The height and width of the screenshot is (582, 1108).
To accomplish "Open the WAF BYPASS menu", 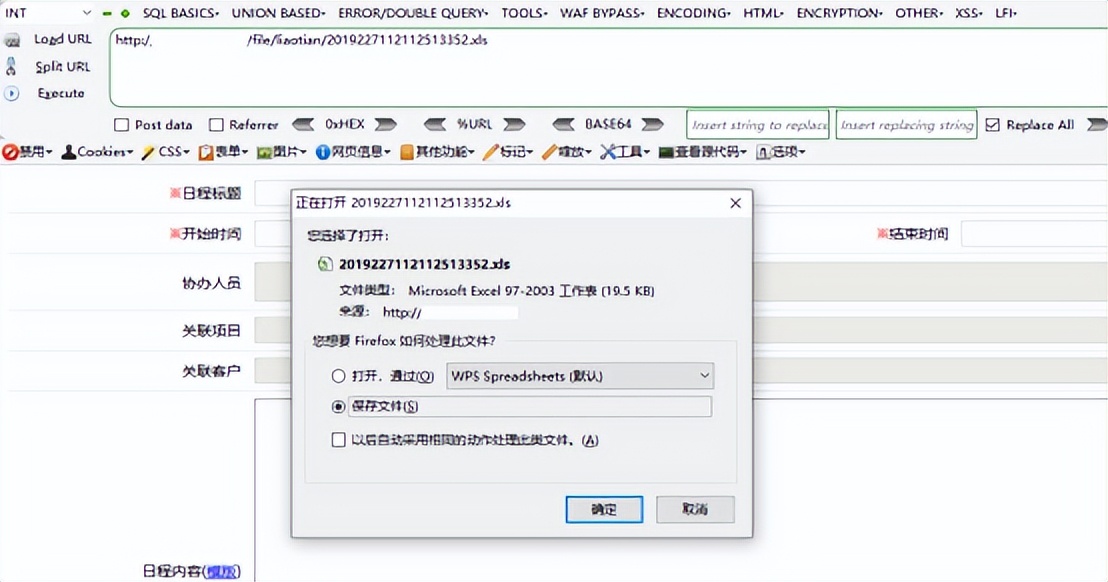I will 602,13.
